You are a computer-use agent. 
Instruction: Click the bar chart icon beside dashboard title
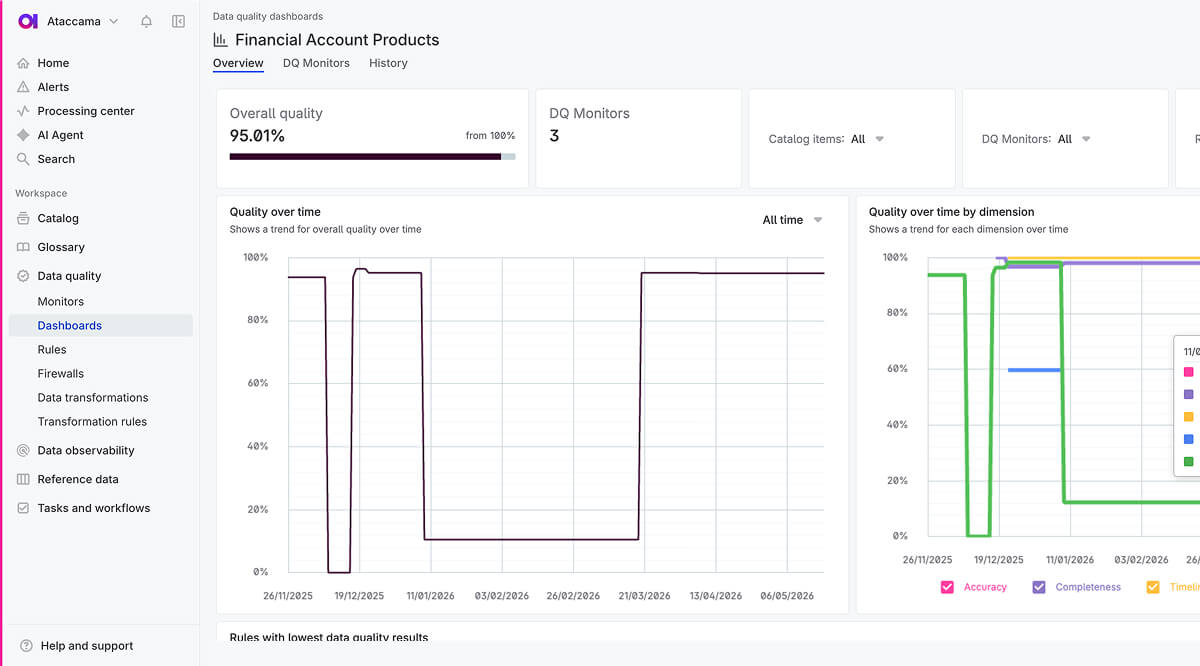tap(220, 40)
